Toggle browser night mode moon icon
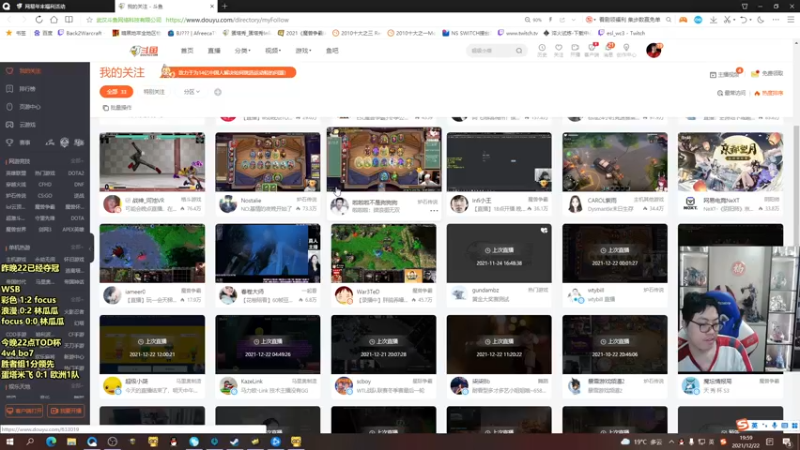 [761, 19]
